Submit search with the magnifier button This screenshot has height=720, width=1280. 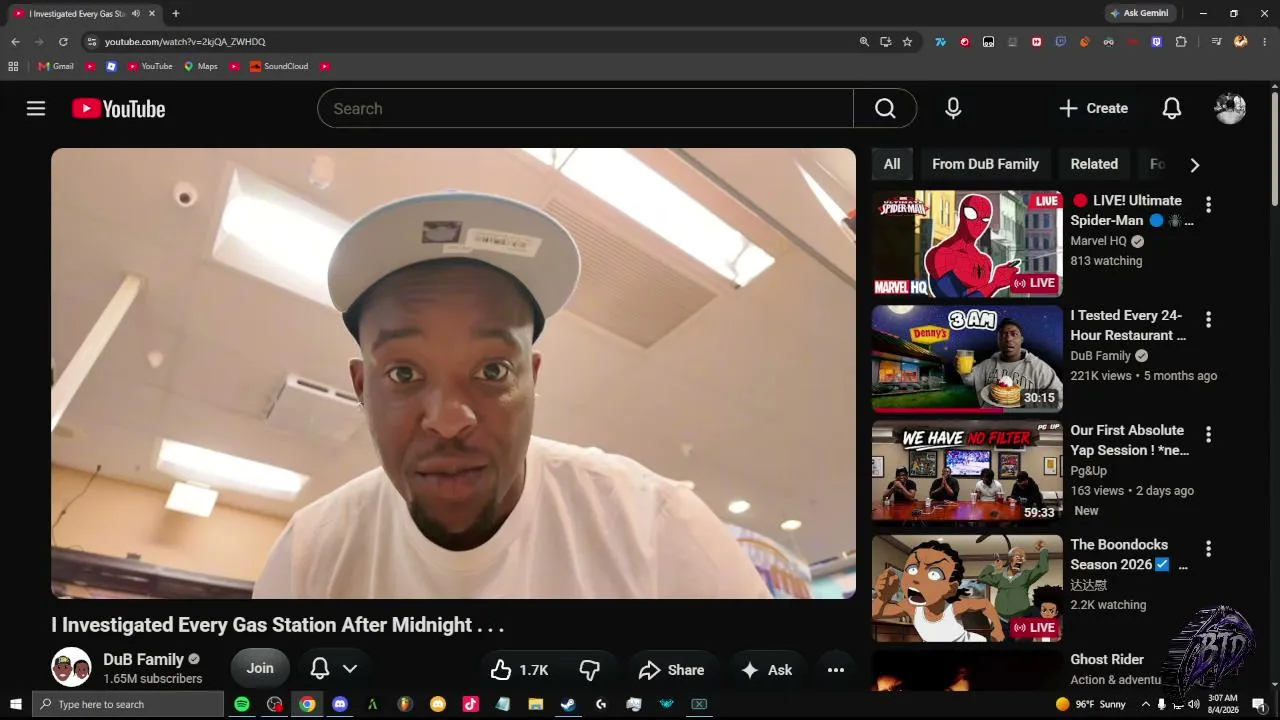click(885, 108)
